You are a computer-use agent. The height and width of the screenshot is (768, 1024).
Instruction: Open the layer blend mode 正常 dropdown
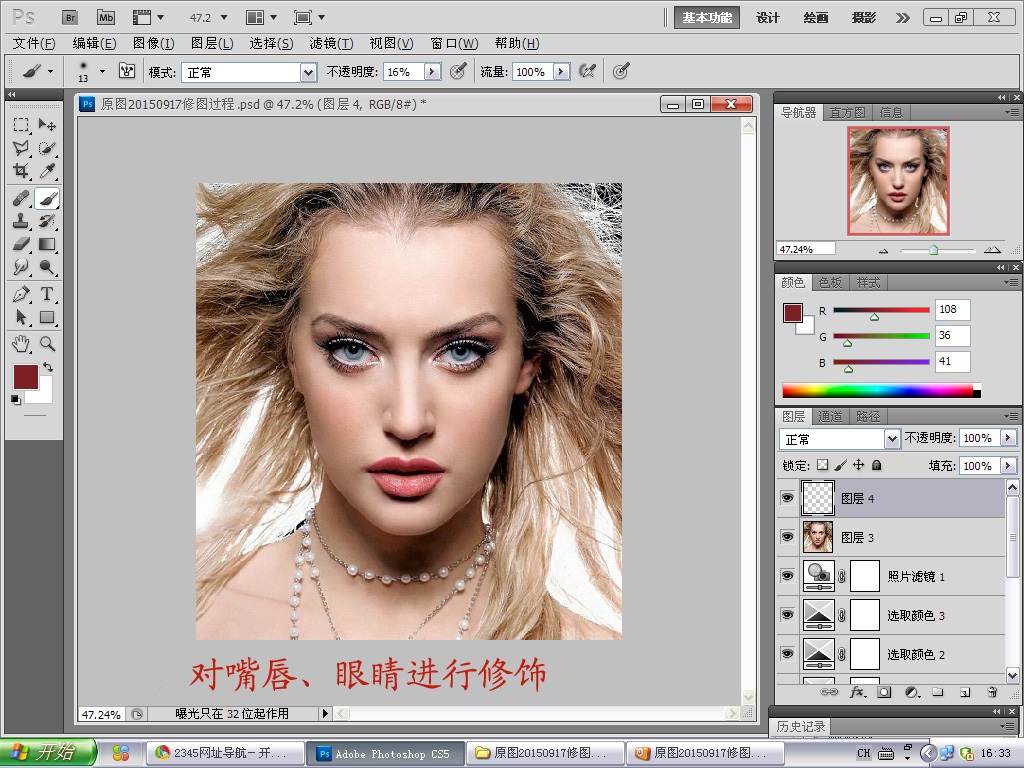click(x=892, y=439)
